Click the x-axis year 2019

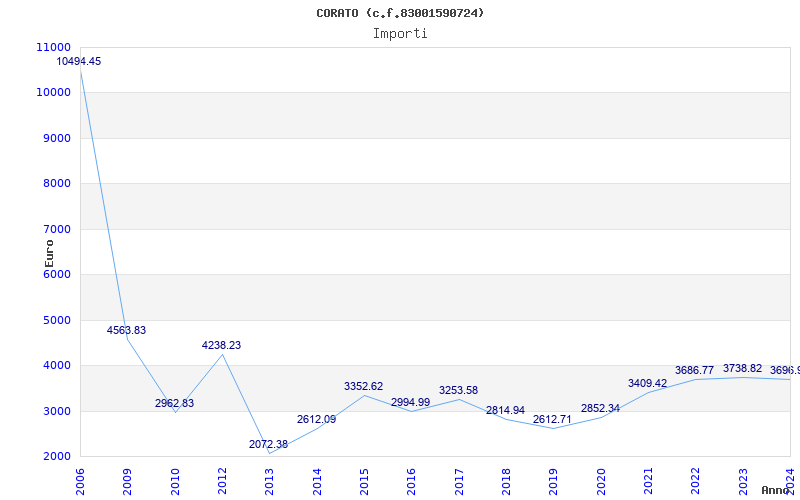tap(554, 482)
